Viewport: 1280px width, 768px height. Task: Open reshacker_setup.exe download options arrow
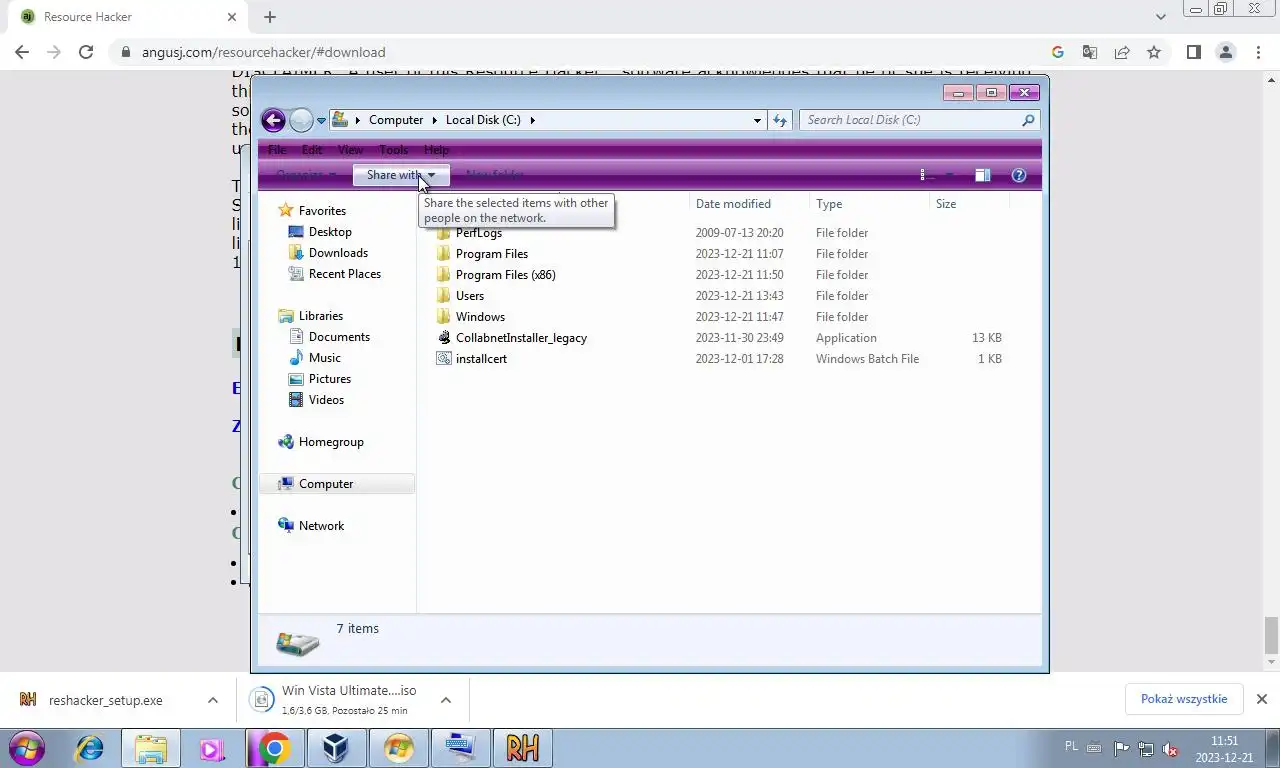(213, 700)
